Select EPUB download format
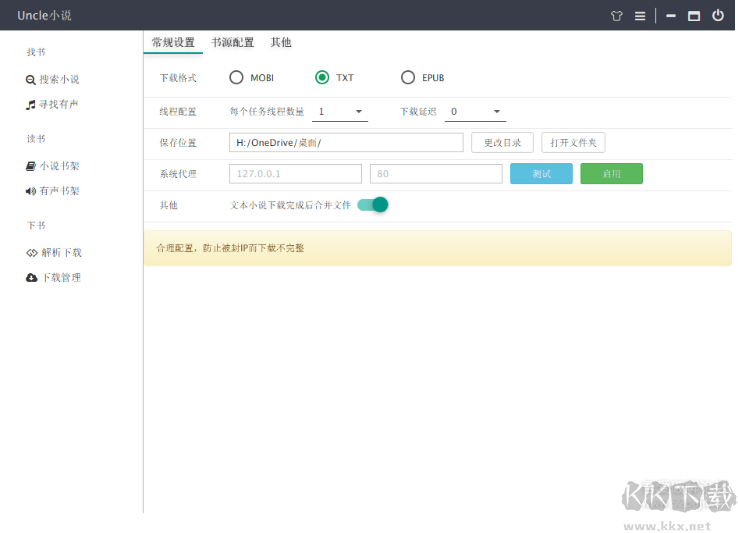Image resolution: width=738 pixels, height=533 pixels. pos(408,78)
